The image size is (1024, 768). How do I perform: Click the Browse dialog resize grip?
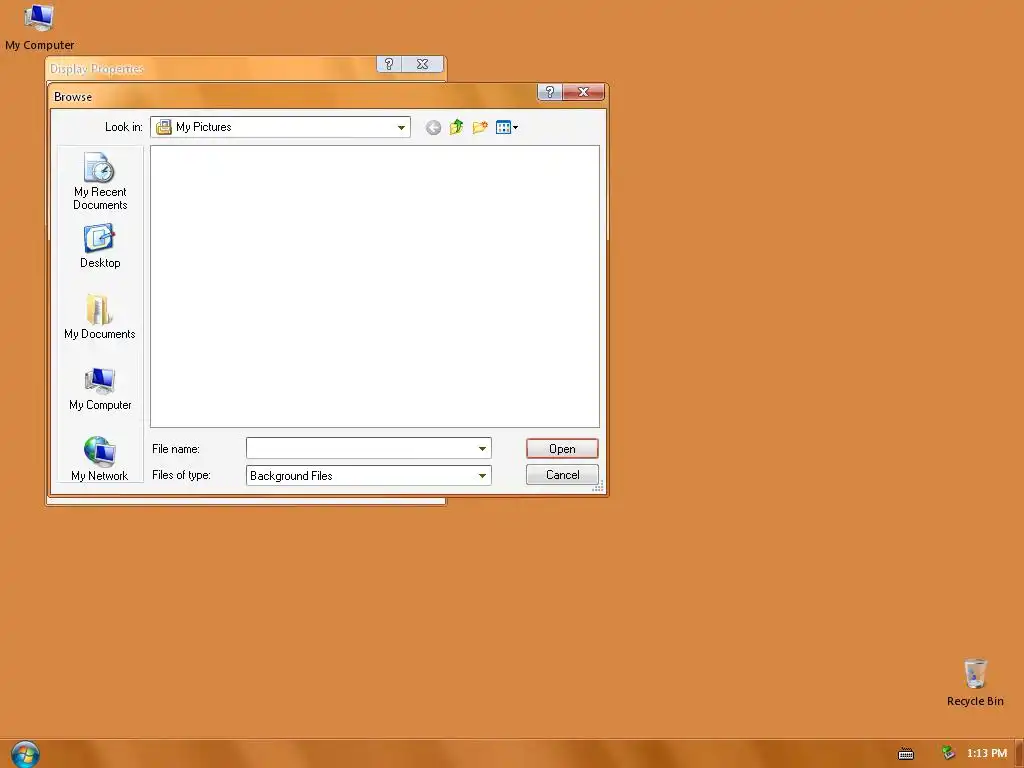coord(598,487)
